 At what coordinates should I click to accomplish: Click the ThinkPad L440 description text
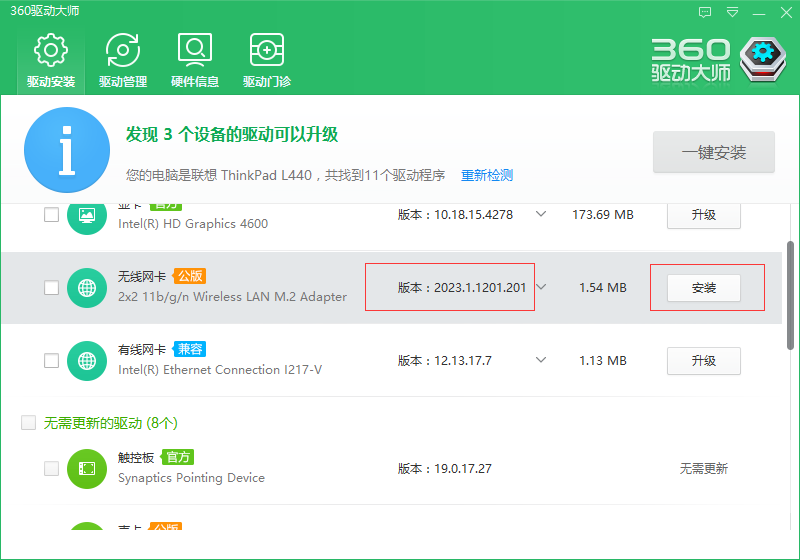285,175
